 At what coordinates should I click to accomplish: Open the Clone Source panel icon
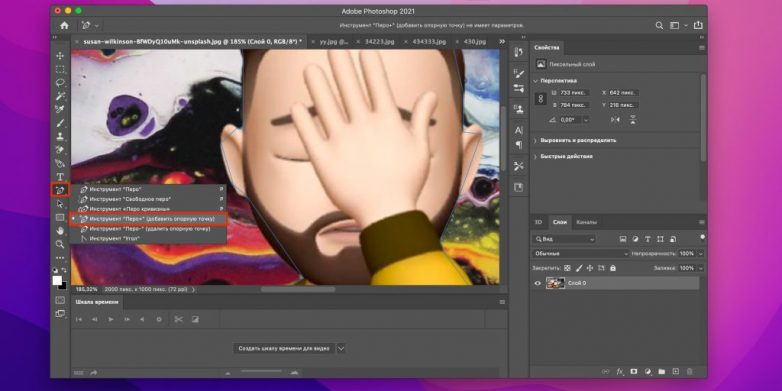[x=519, y=109]
